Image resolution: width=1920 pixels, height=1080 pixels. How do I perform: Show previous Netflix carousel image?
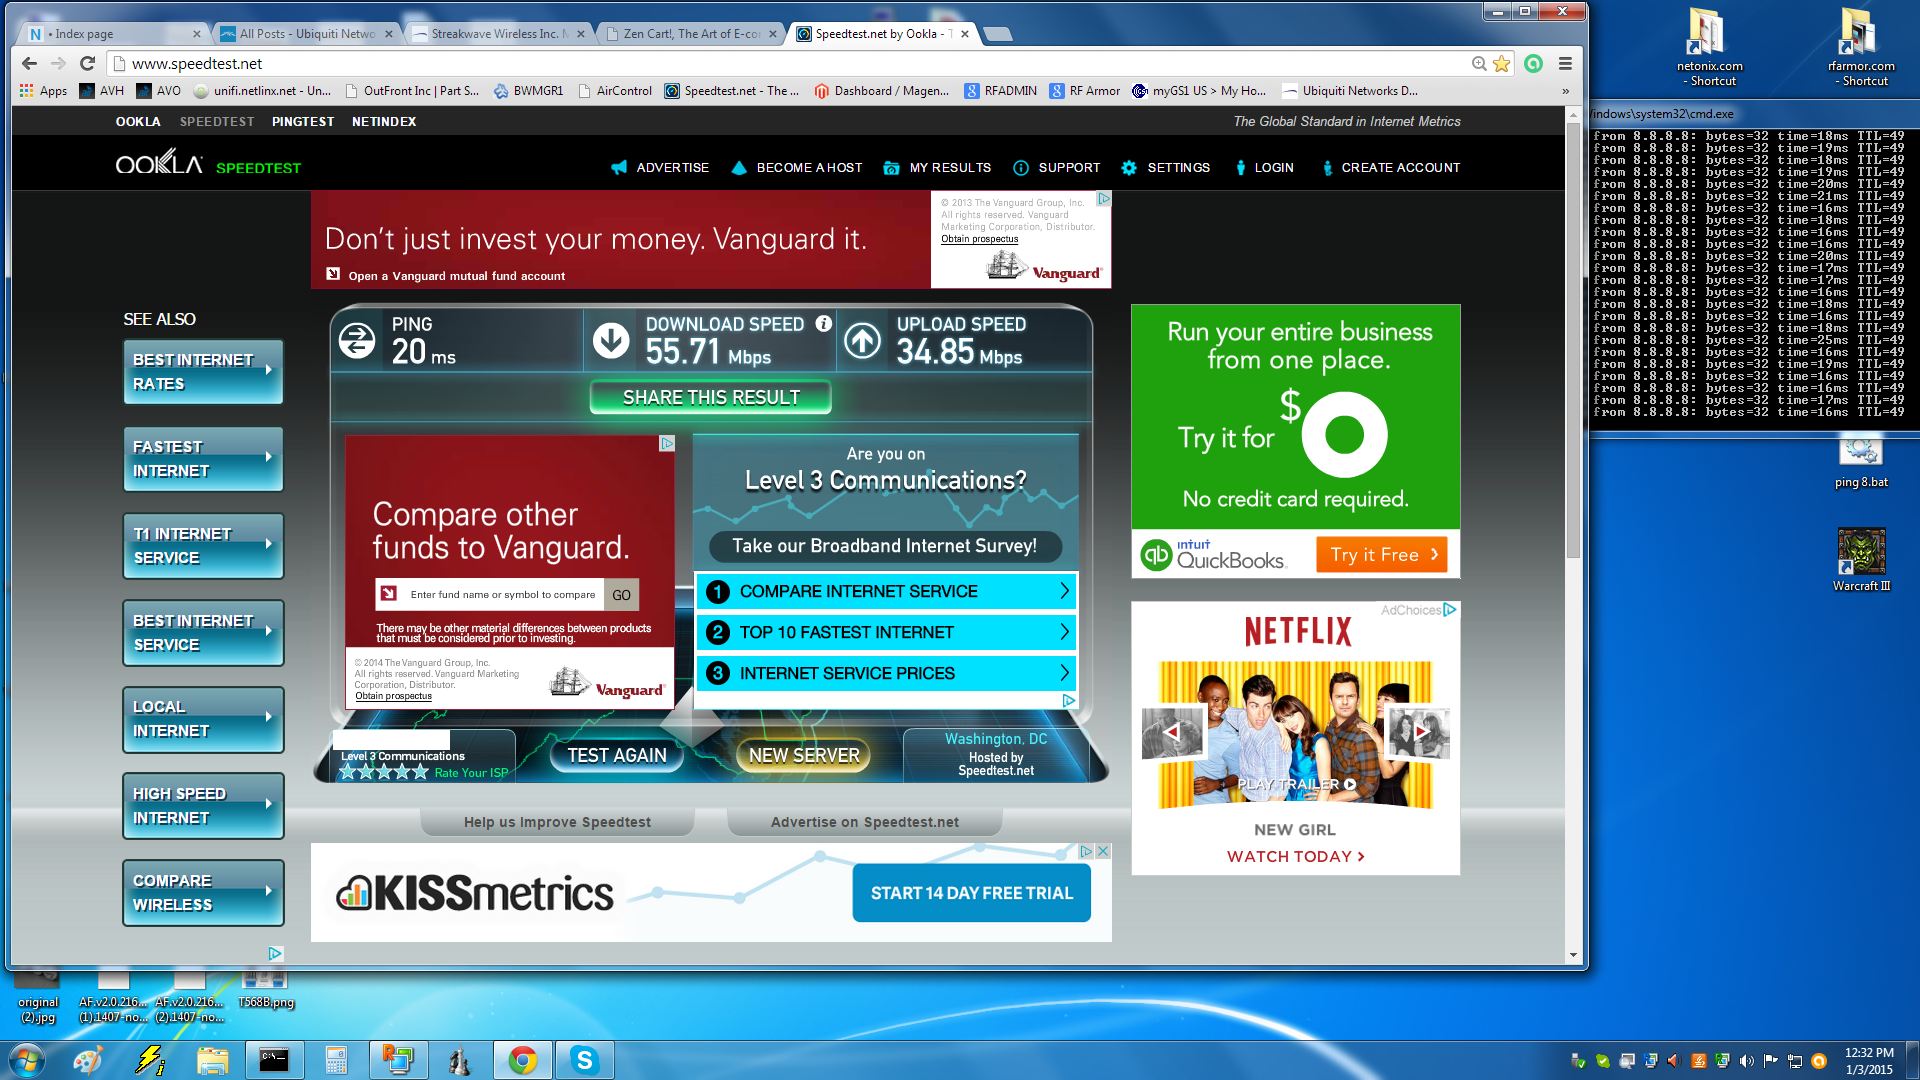click(x=1173, y=732)
